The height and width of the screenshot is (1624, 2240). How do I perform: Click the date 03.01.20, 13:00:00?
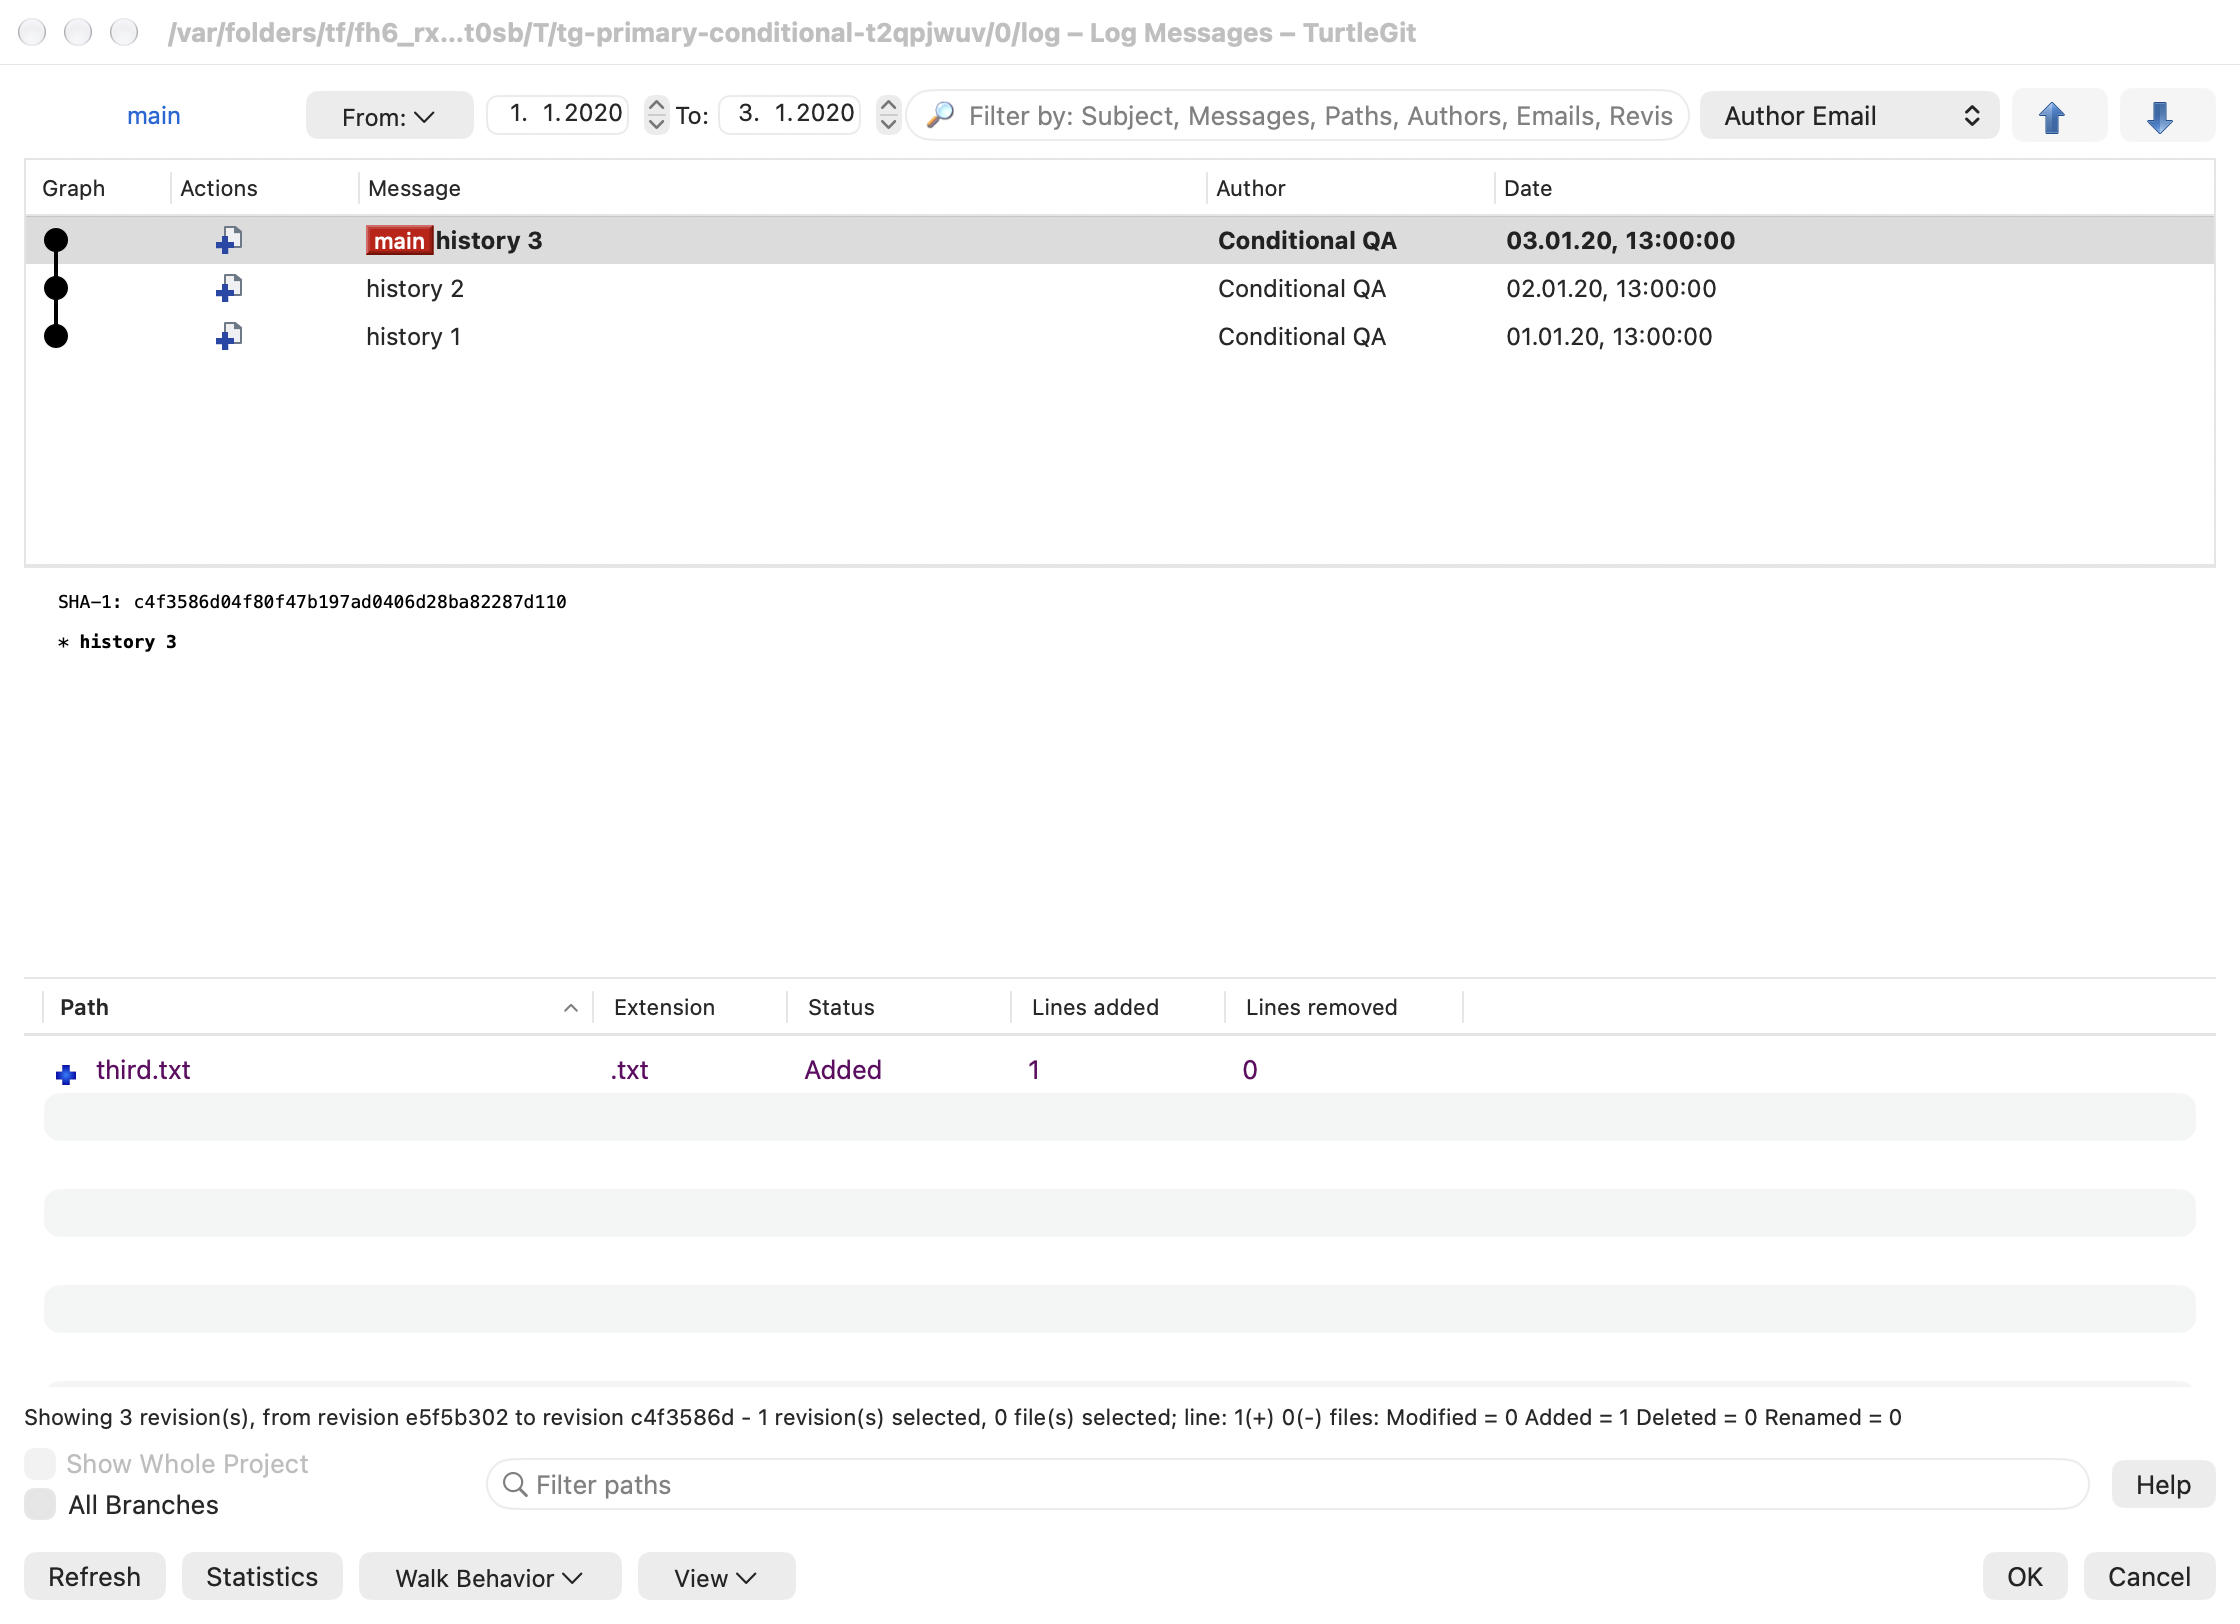click(x=1620, y=240)
